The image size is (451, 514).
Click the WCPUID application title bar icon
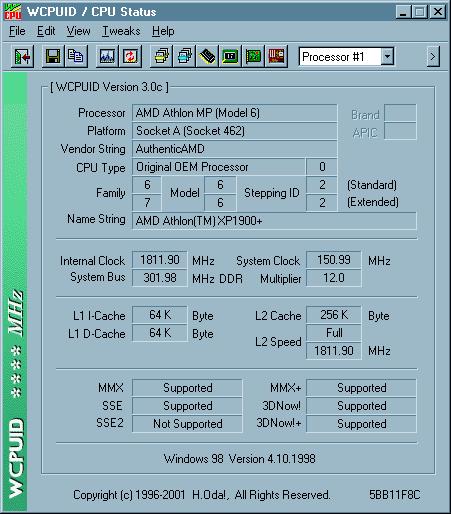(x=13, y=12)
